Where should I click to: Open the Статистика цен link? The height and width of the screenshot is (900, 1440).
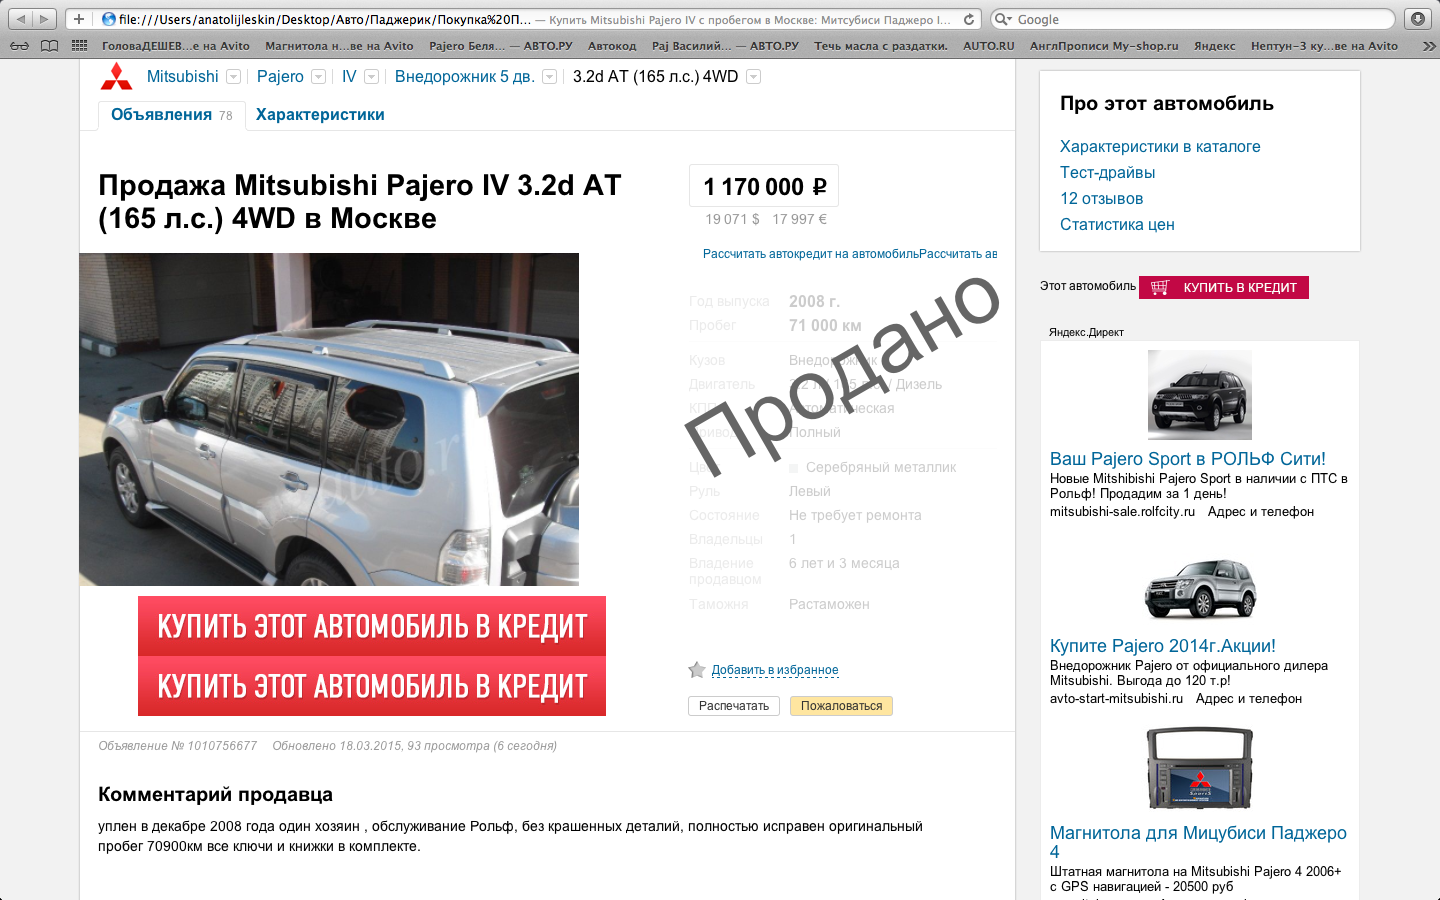coord(1117,225)
